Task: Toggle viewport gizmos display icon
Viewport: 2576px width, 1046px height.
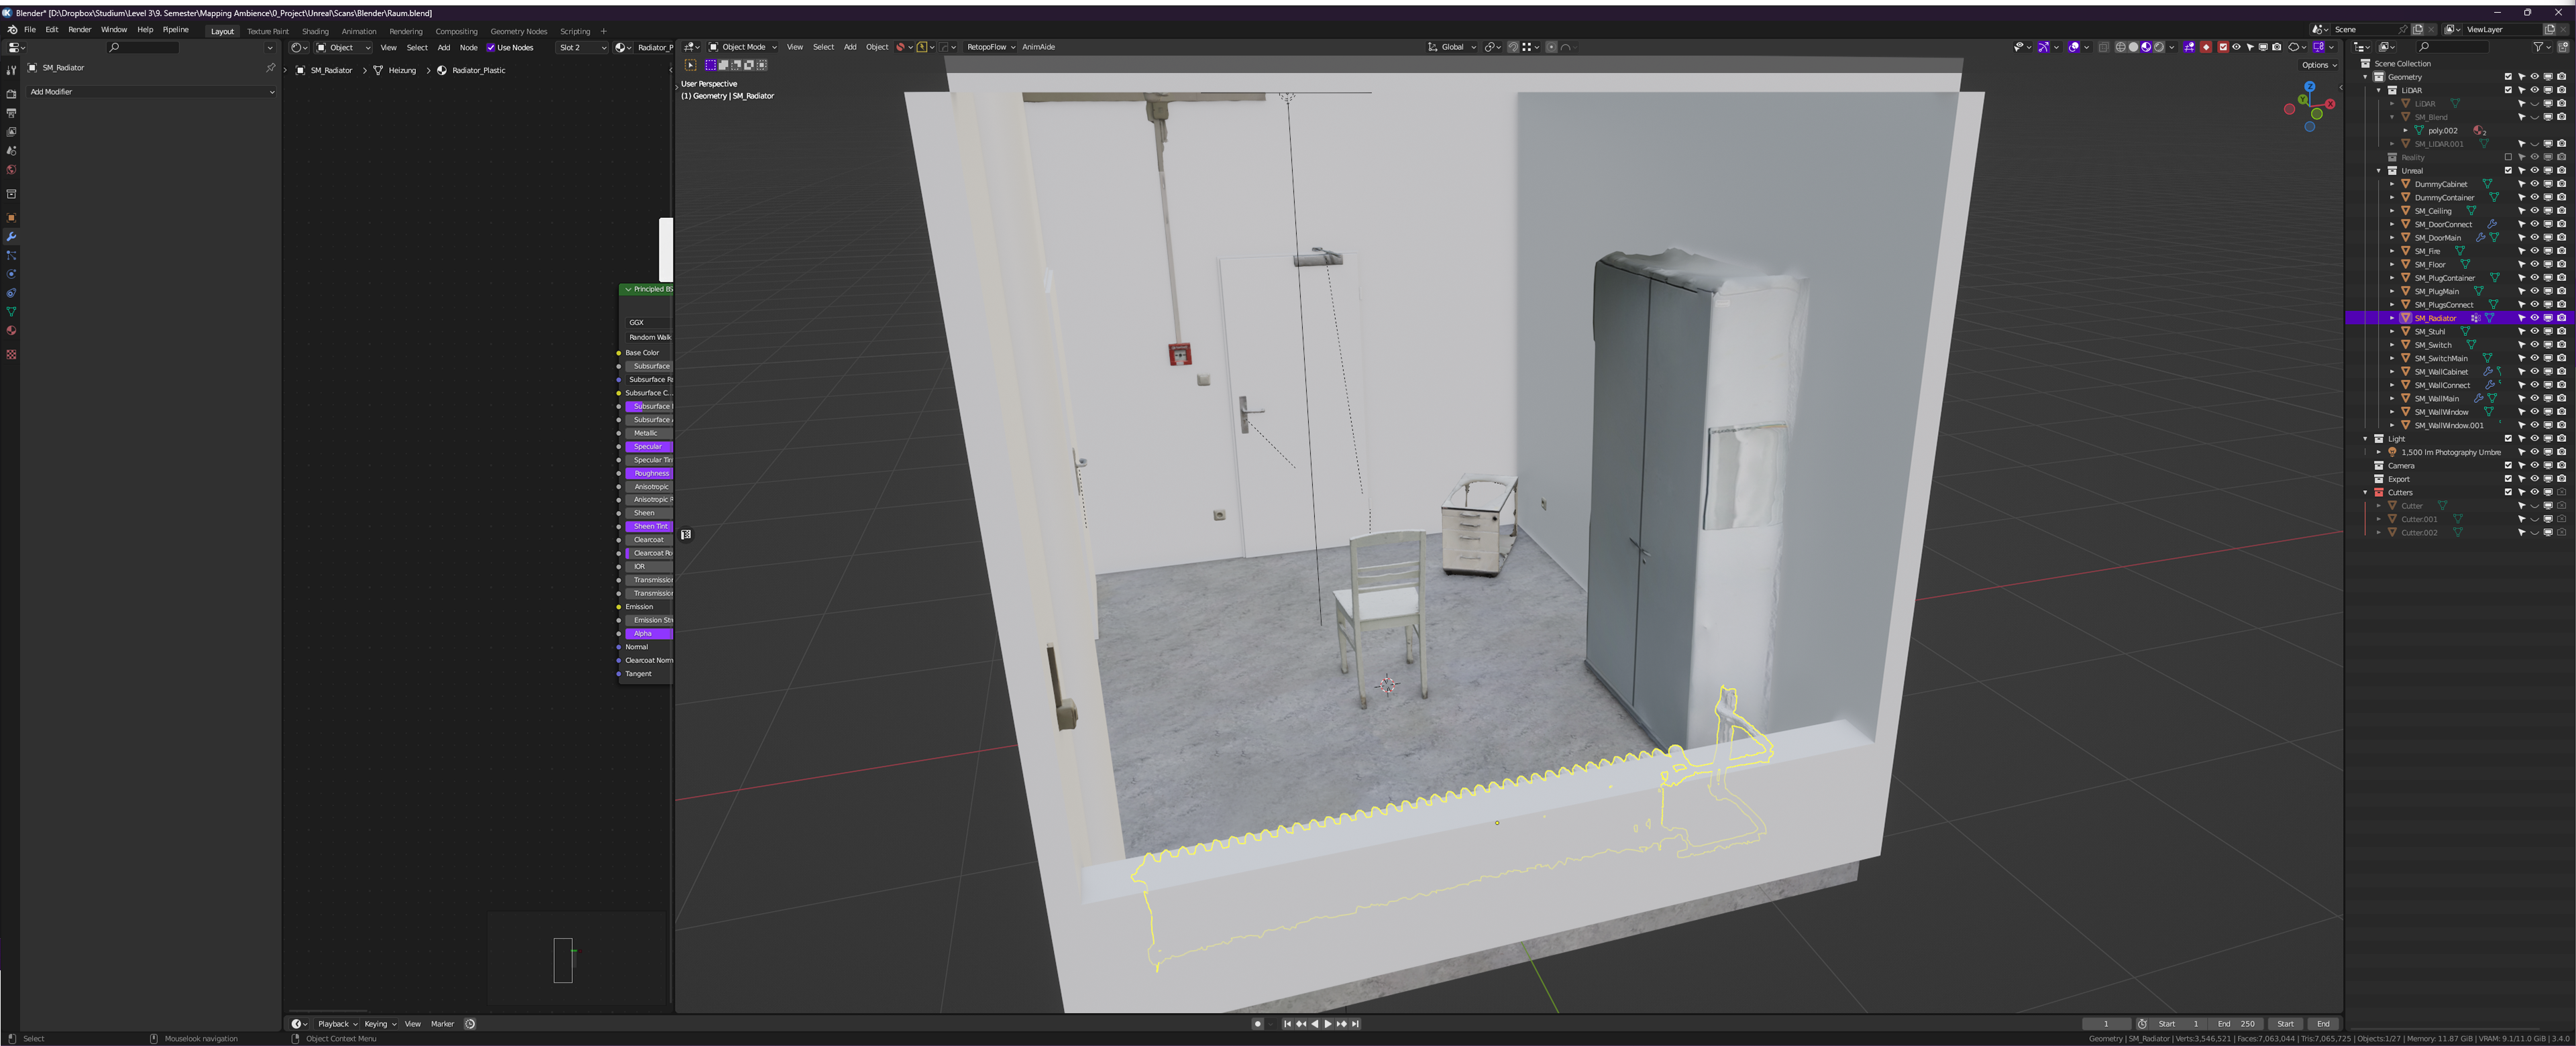Action: pyautogui.click(x=2043, y=47)
